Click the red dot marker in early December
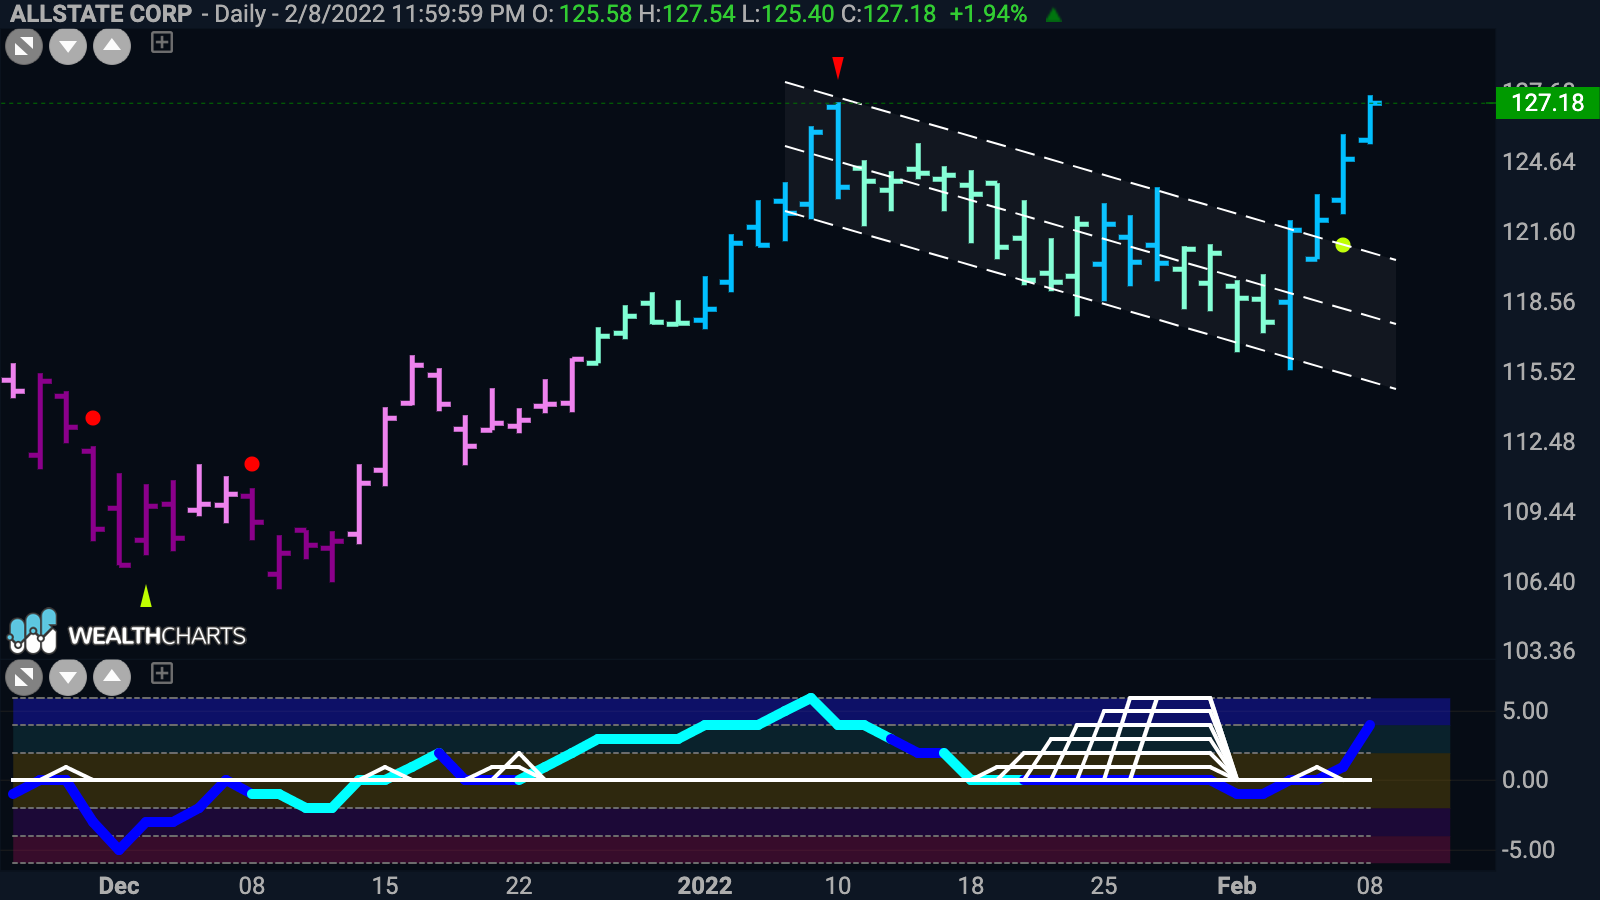Viewport: 1600px width, 900px height. 93,418
